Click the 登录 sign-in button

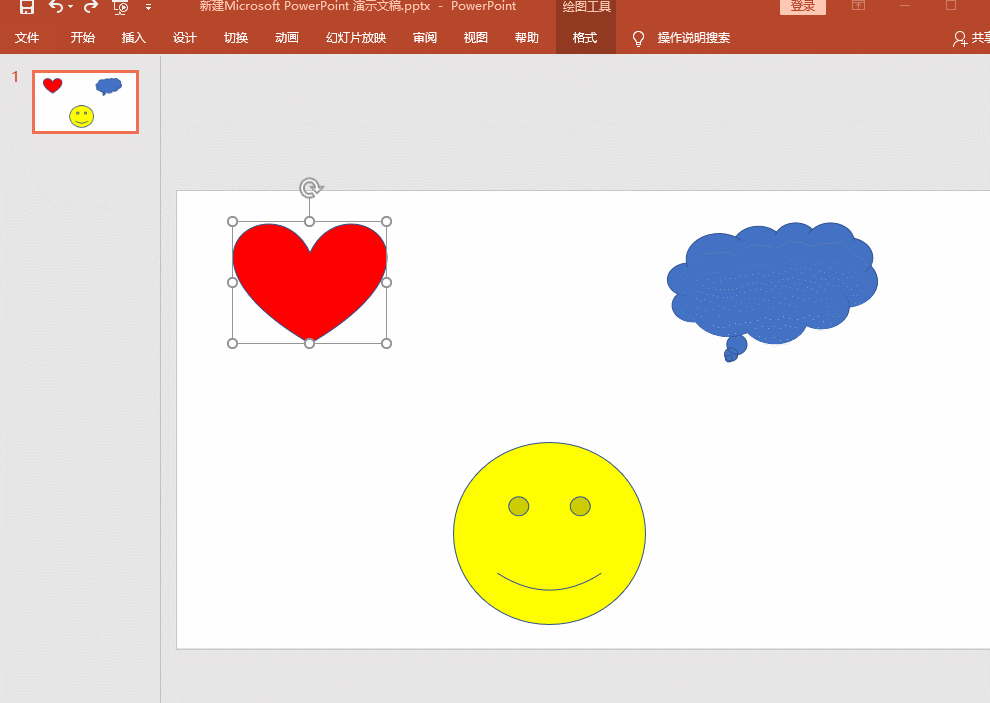click(802, 7)
